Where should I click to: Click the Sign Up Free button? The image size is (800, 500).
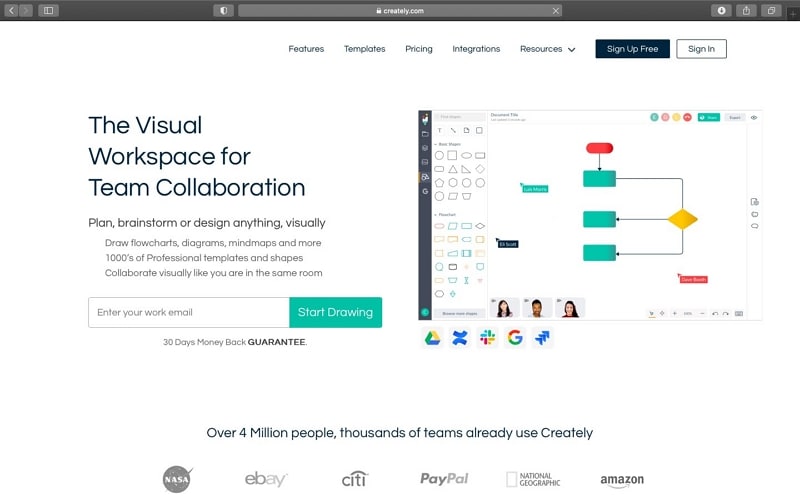coord(632,49)
